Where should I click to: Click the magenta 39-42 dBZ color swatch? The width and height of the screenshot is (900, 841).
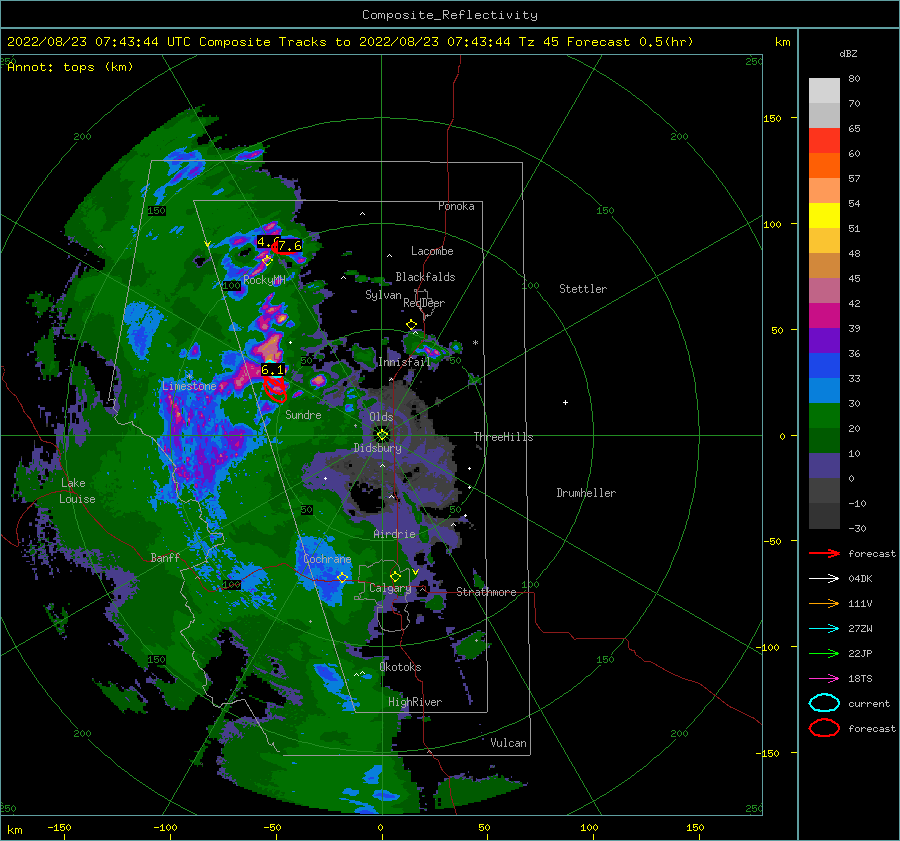[824, 316]
